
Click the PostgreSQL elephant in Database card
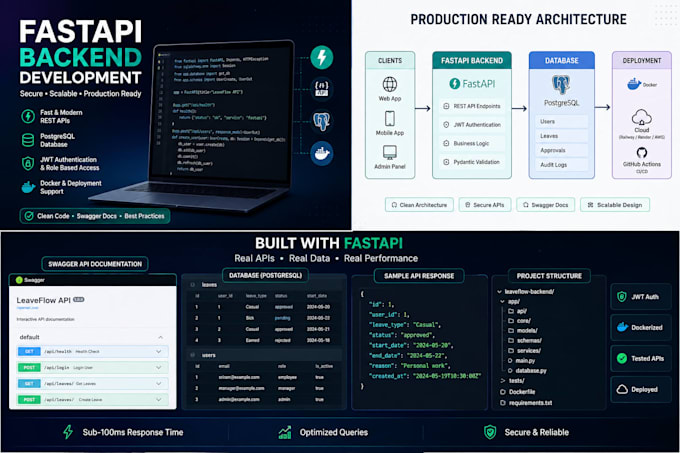pyautogui.click(x=561, y=85)
